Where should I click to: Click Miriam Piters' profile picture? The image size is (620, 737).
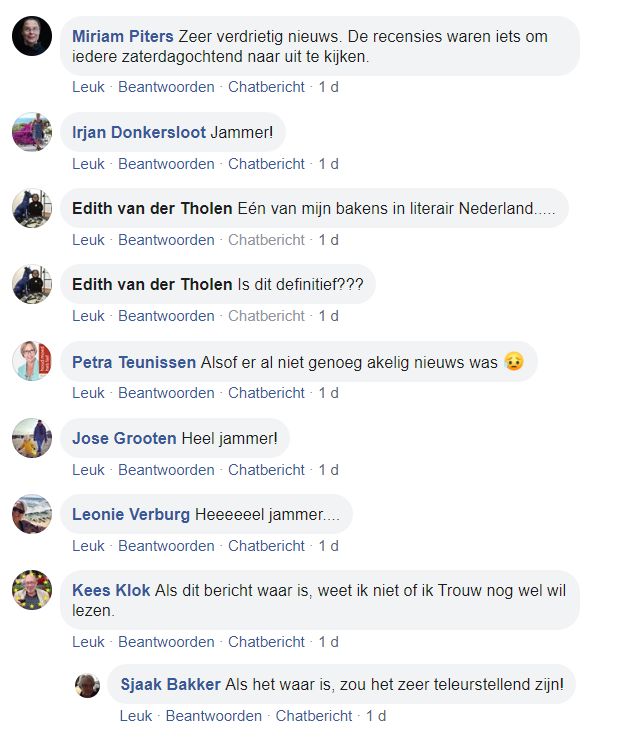32,36
